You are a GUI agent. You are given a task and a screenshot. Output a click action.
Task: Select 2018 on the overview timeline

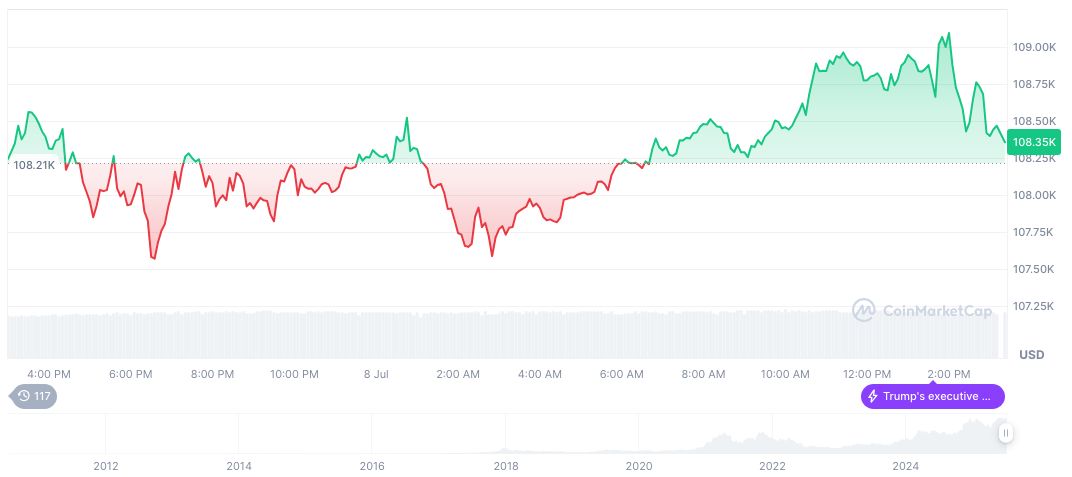tap(506, 465)
